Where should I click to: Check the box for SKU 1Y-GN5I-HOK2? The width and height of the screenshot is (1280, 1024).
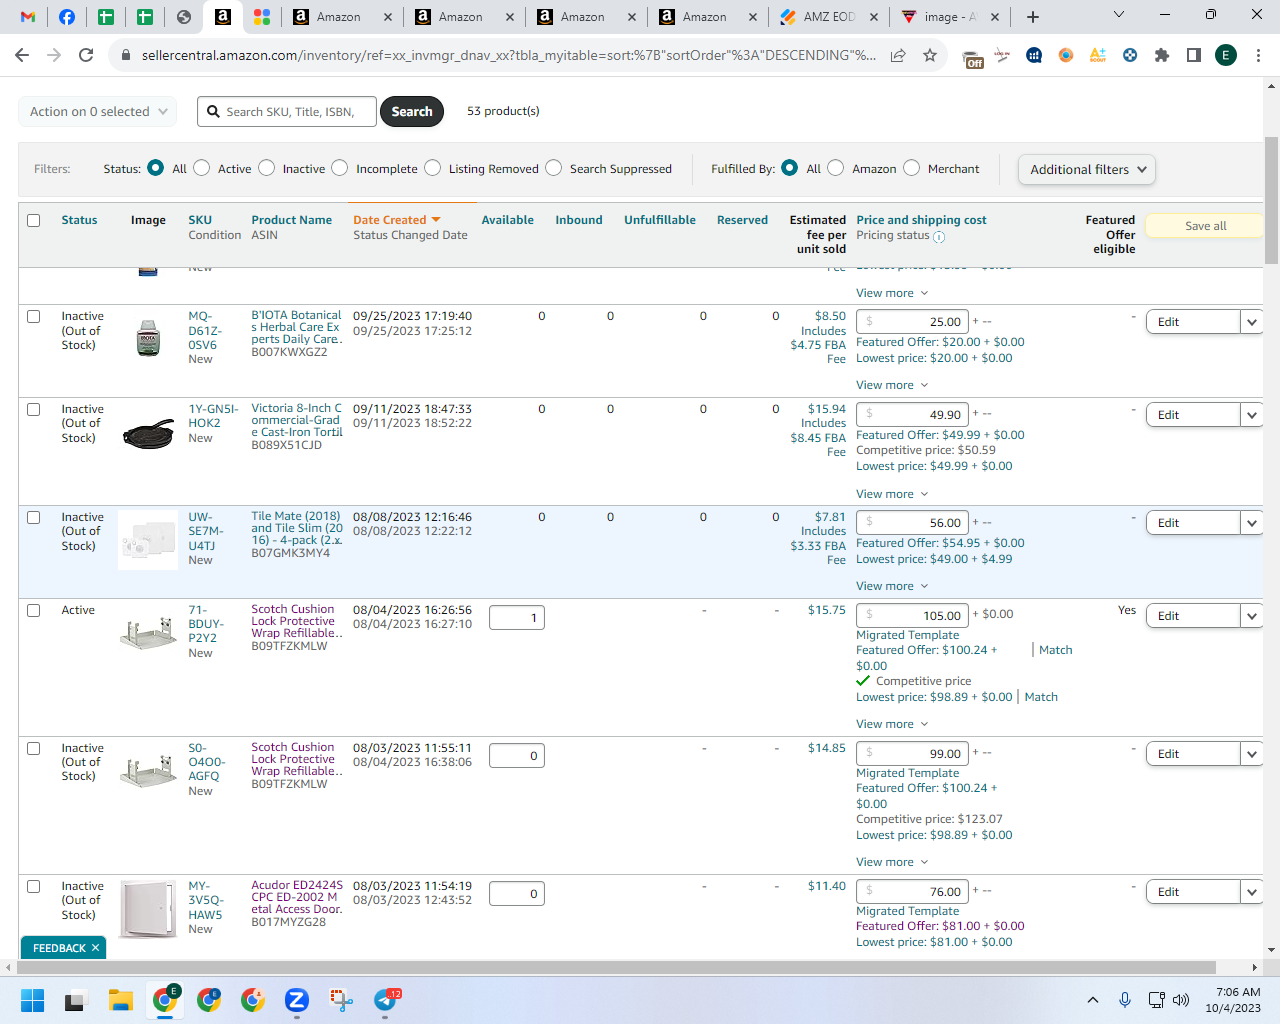(34, 409)
